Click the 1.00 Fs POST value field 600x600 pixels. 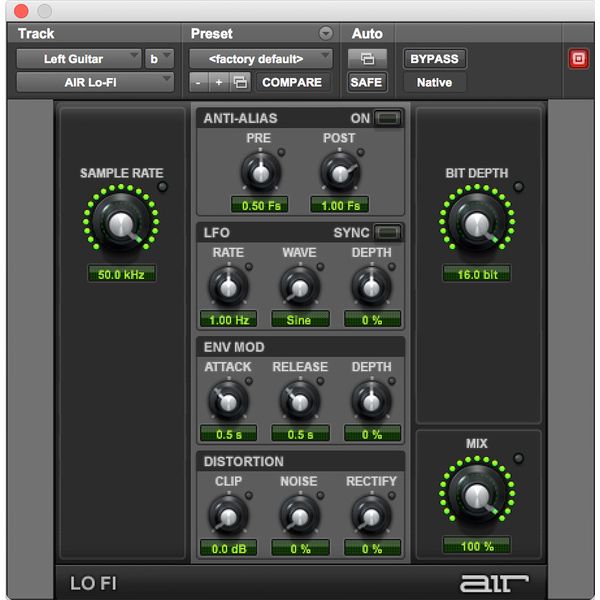[340, 205]
